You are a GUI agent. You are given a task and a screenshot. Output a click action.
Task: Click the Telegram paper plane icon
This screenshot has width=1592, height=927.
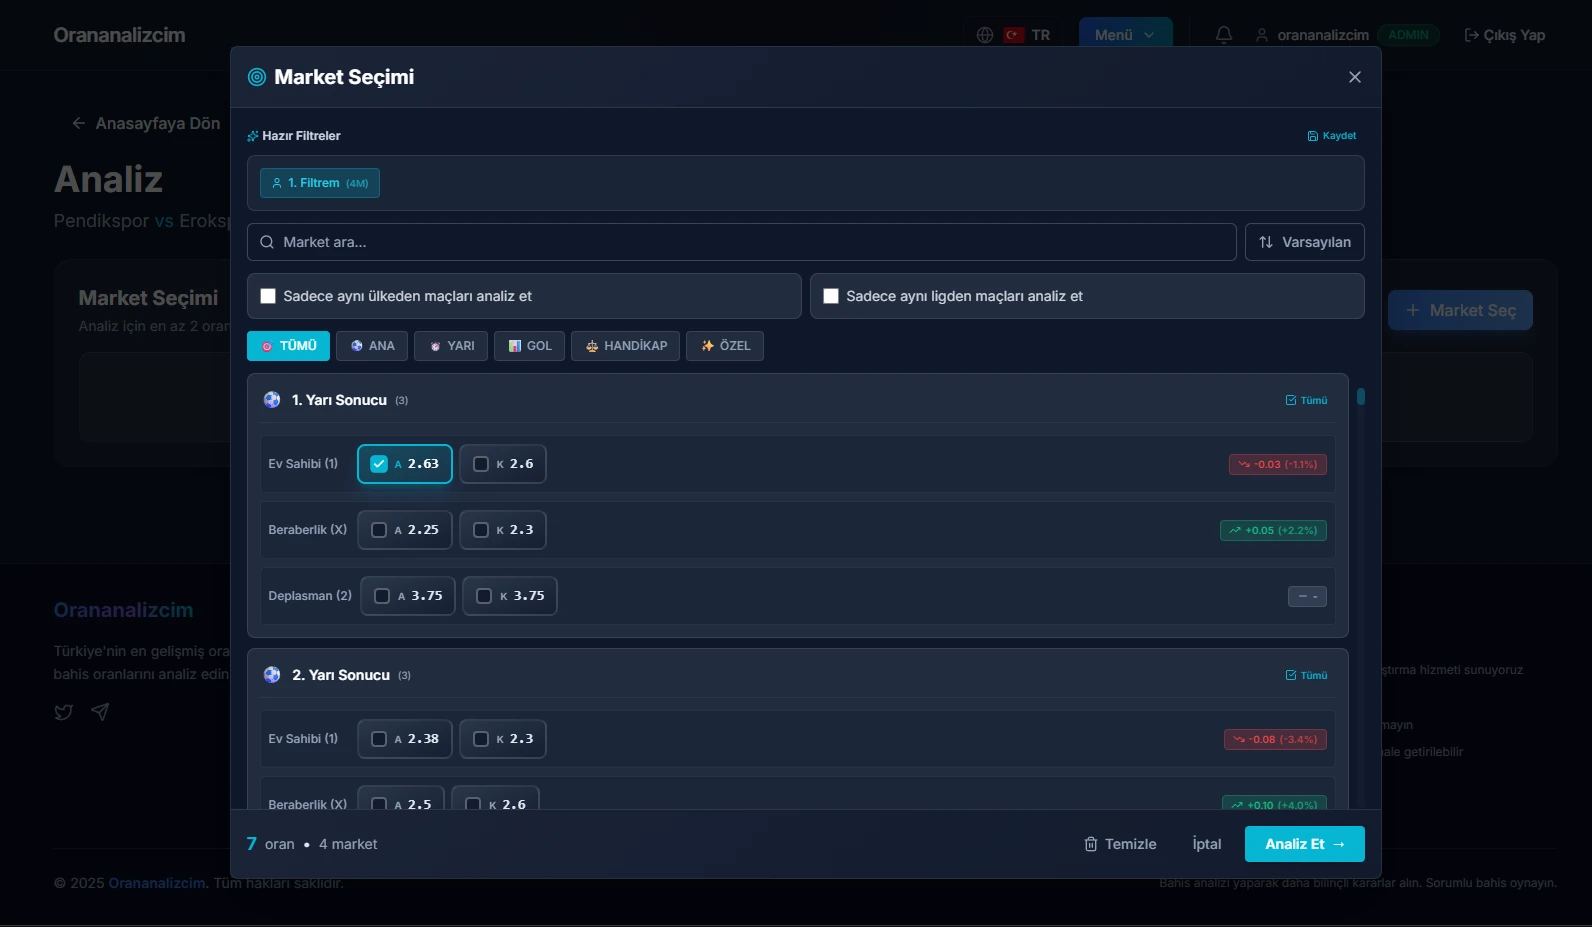click(100, 712)
